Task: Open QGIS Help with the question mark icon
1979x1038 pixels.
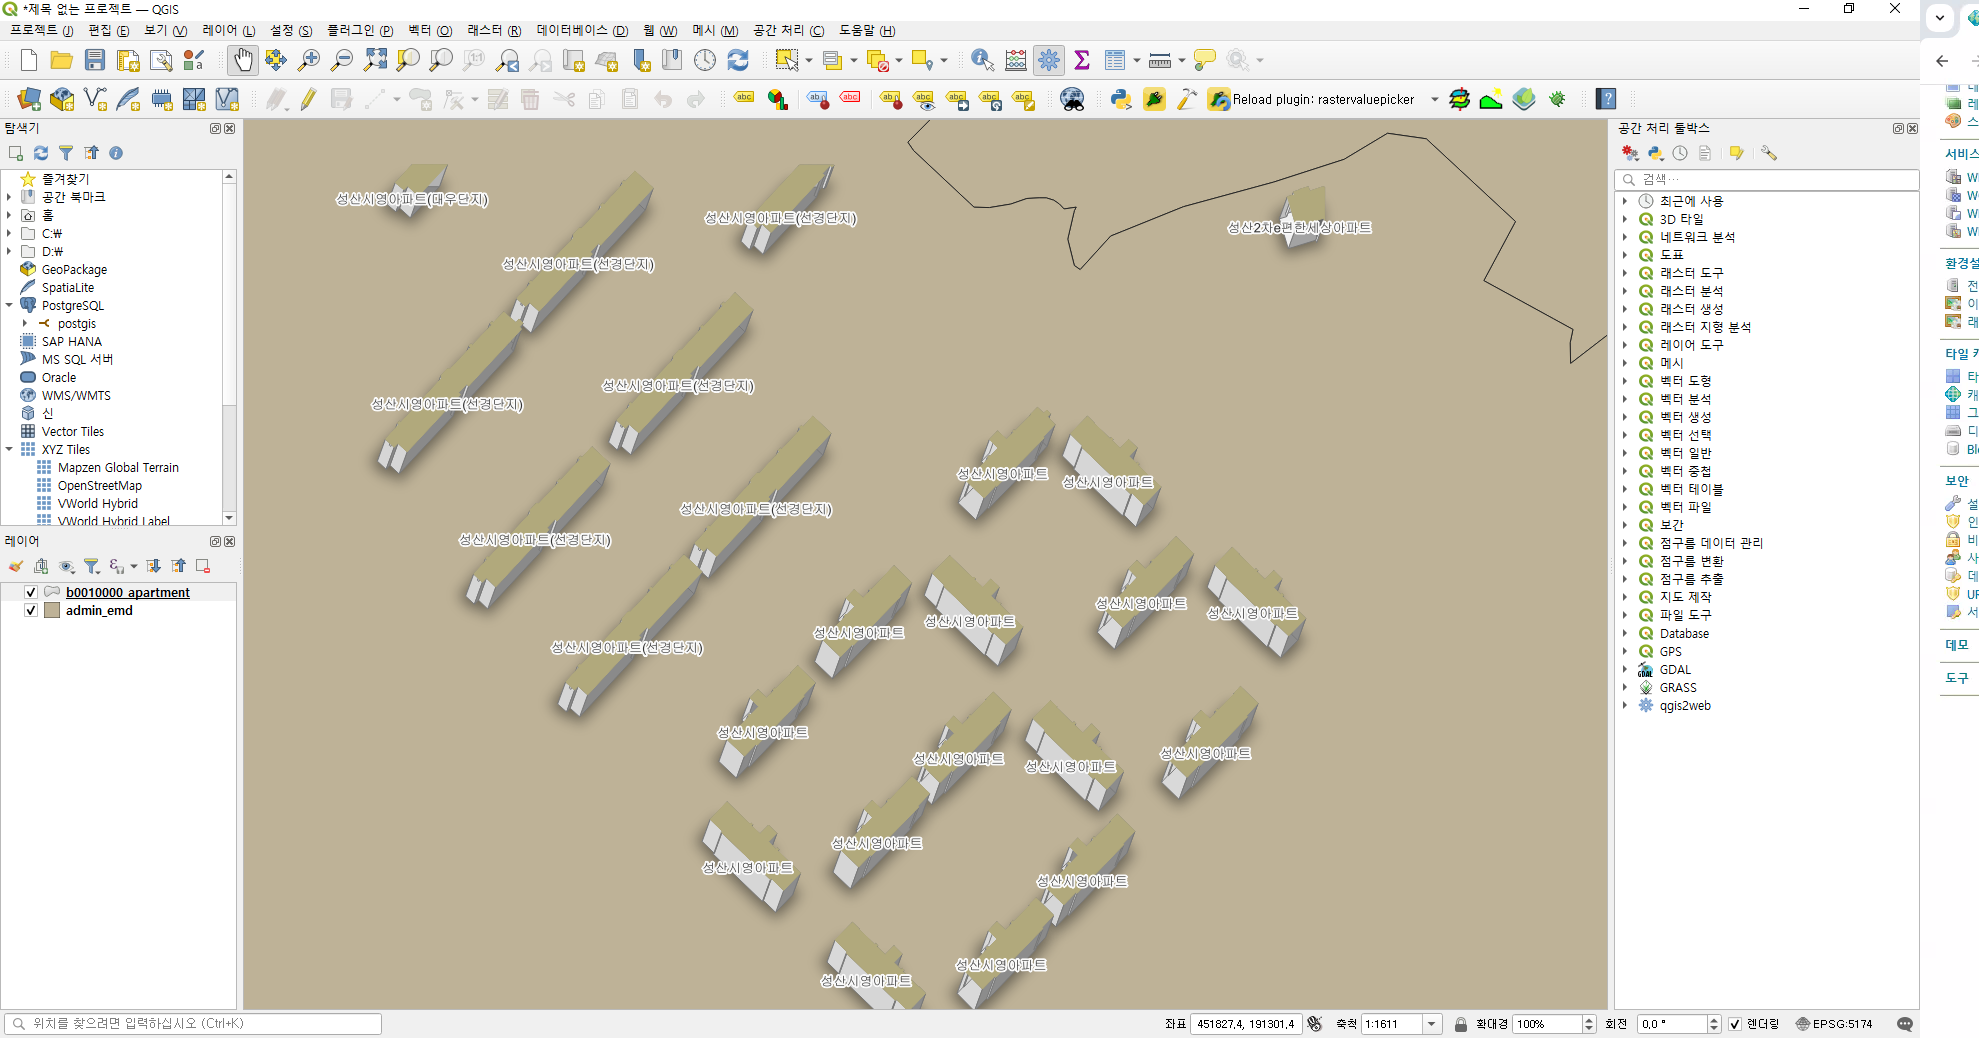Action: (x=1607, y=99)
